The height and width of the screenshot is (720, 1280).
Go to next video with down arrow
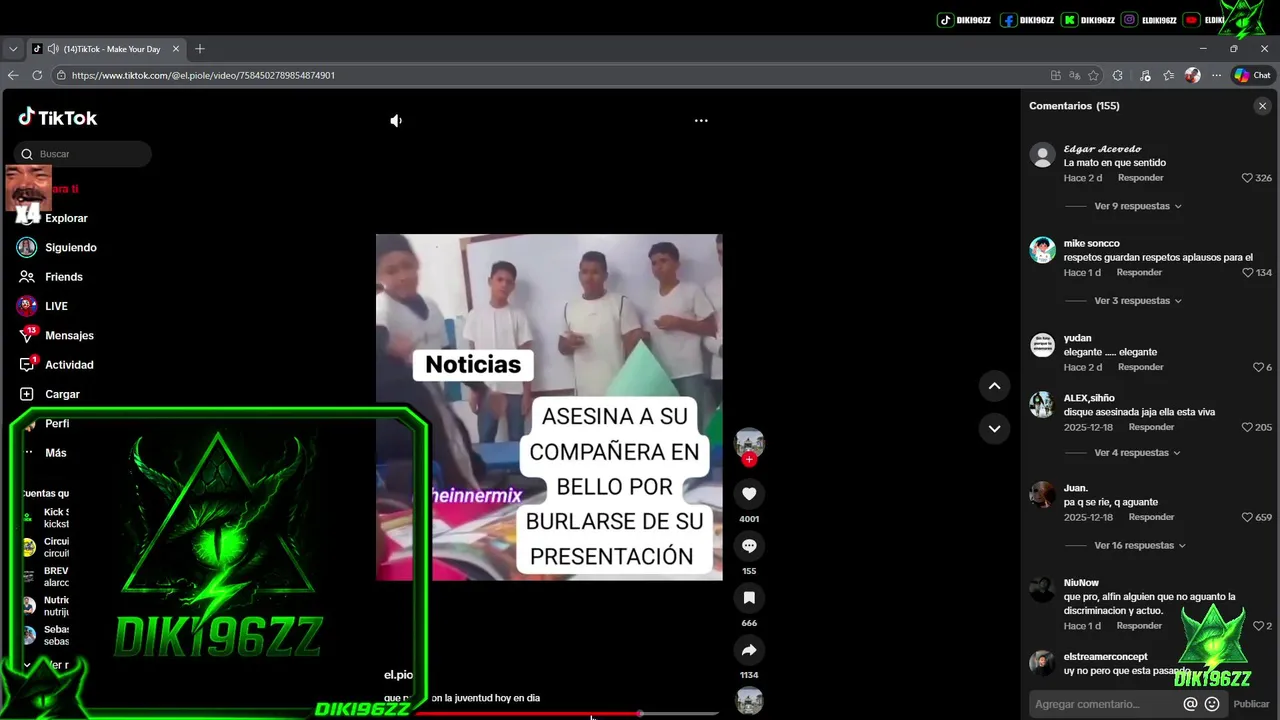(x=994, y=429)
